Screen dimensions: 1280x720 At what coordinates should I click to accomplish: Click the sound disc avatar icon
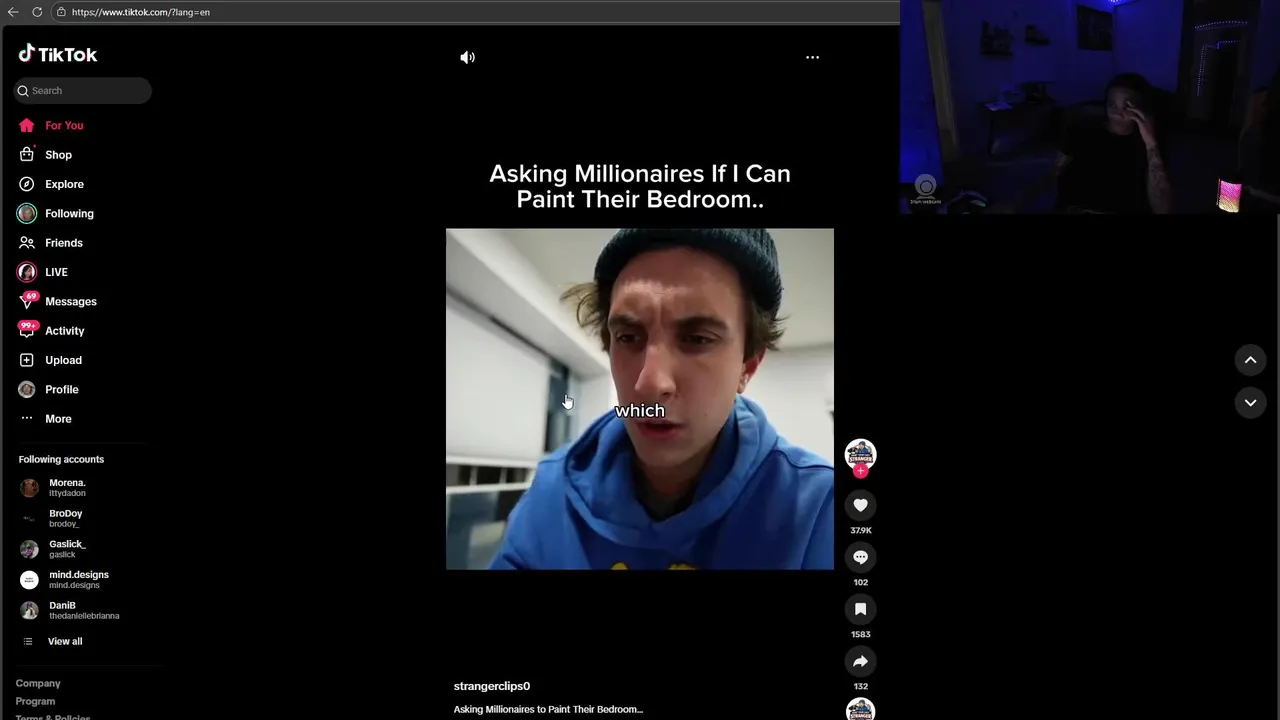tap(860, 710)
